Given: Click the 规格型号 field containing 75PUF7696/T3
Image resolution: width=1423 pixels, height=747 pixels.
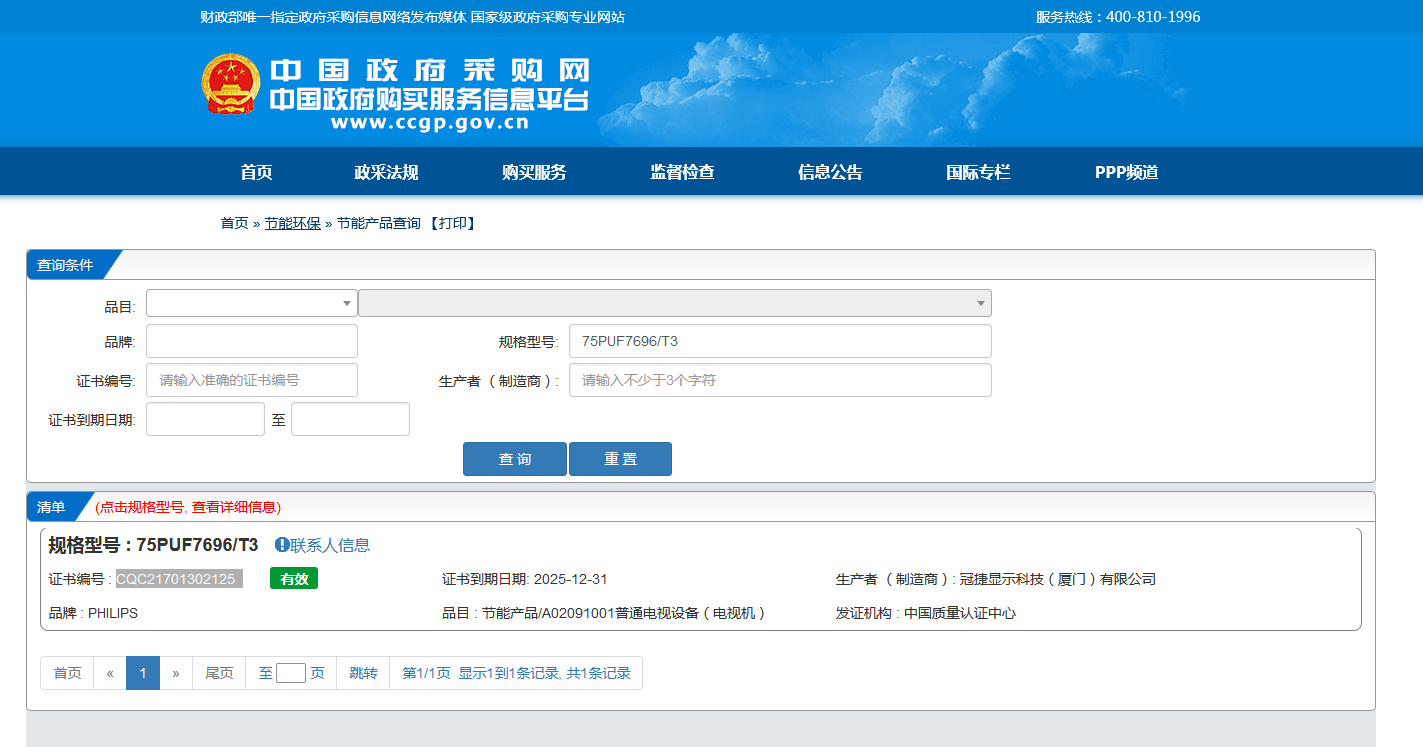Looking at the screenshot, I should pyautogui.click(x=780, y=341).
